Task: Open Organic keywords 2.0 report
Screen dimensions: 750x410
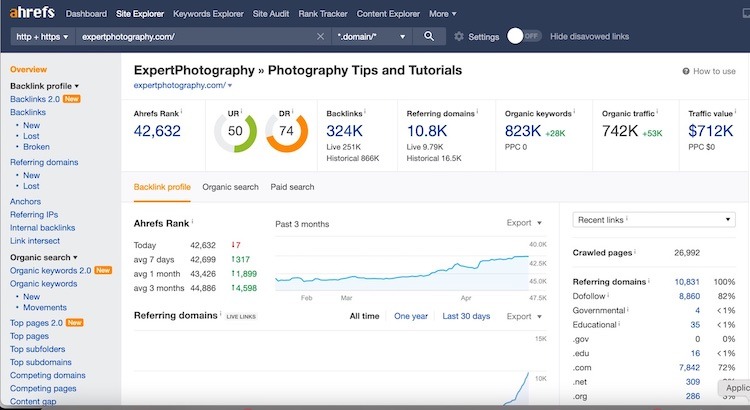Action: point(50,271)
